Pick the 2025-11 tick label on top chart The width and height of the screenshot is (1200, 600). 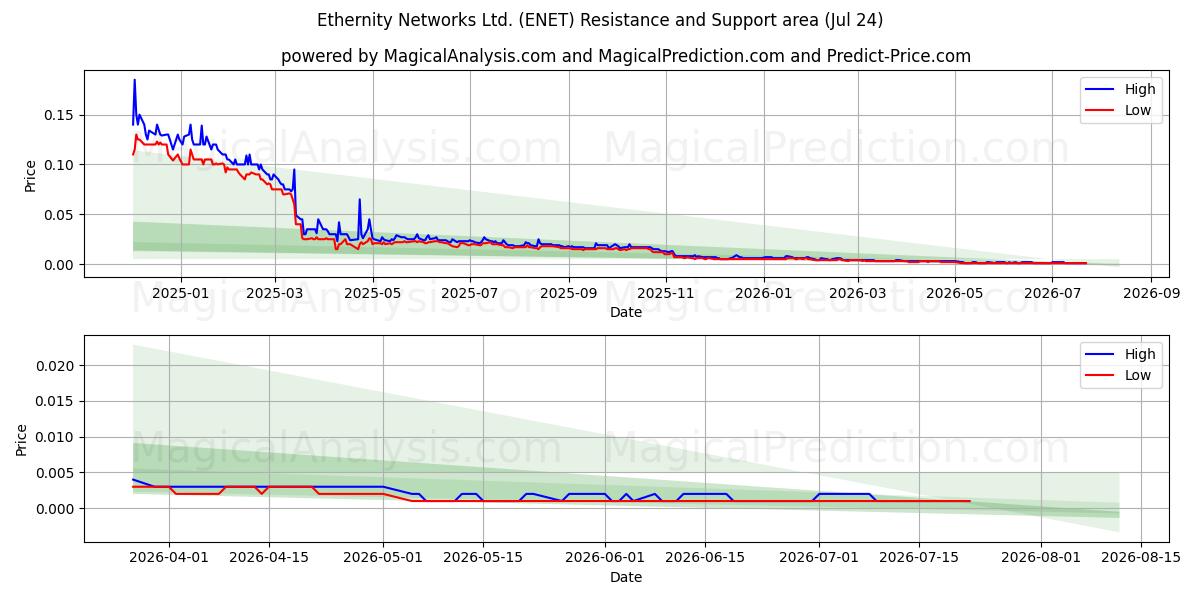[666, 293]
